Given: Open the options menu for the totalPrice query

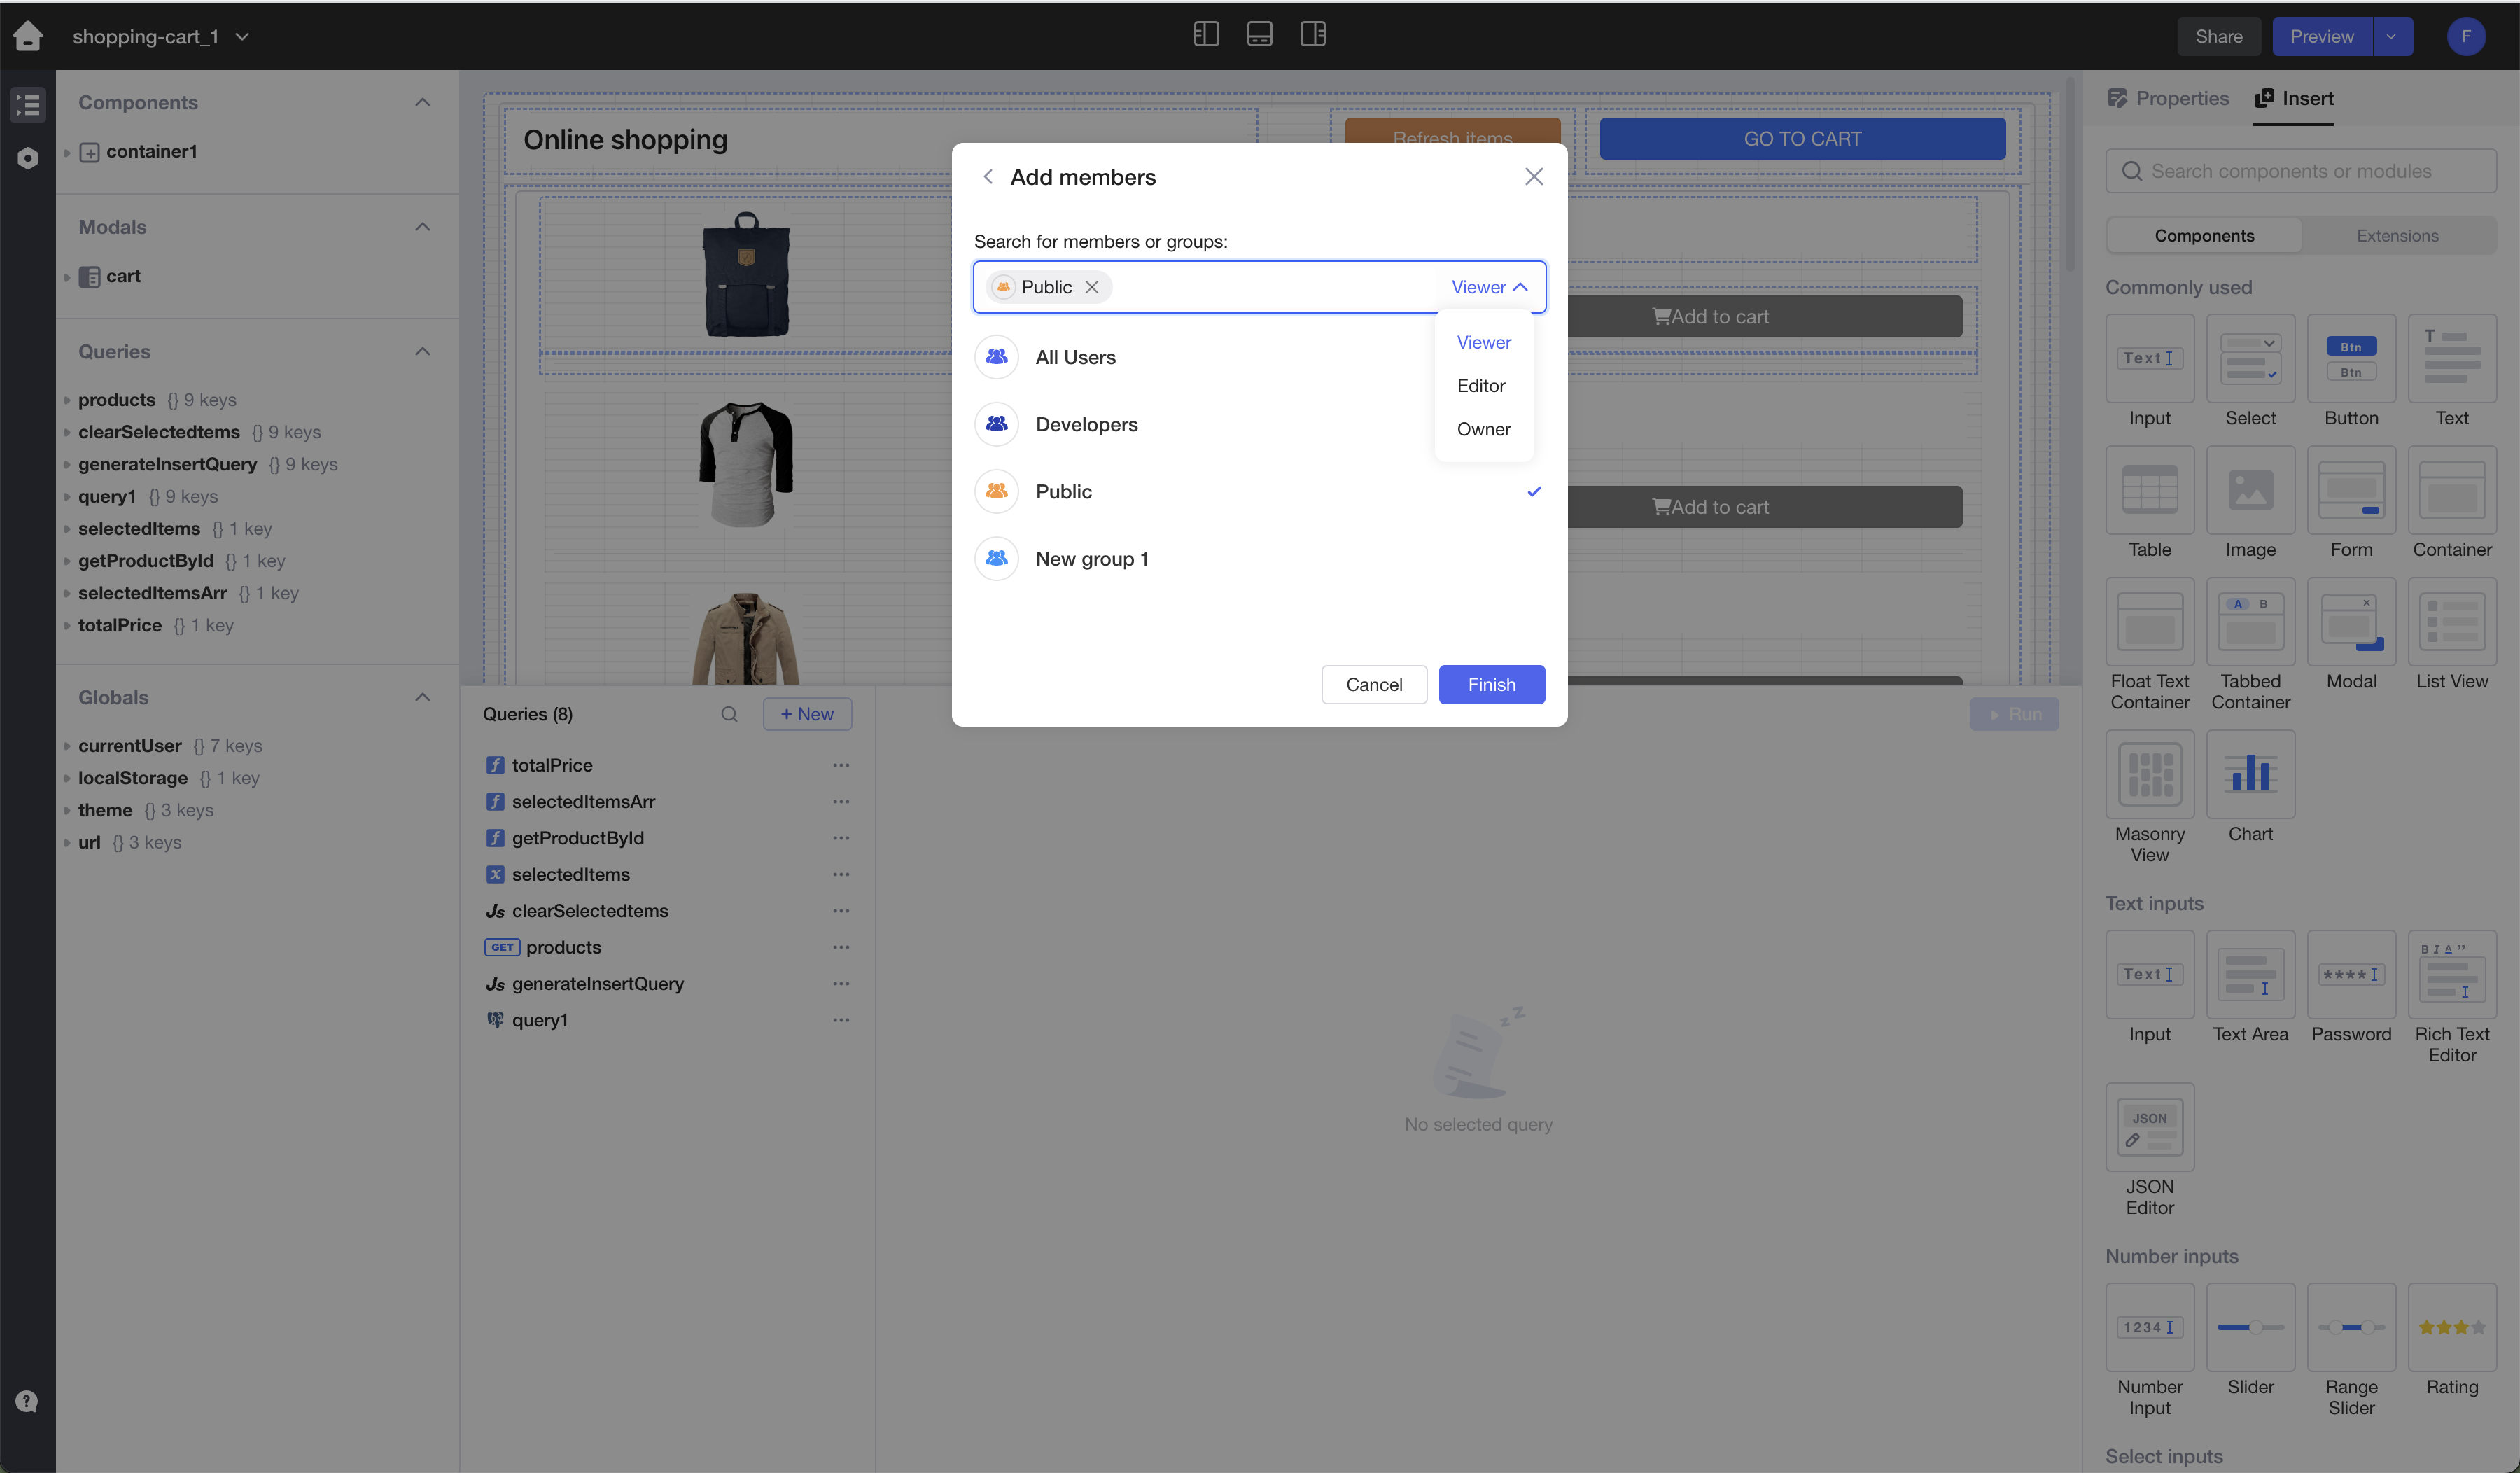Looking at the screenshot, I should coord(841,765).
